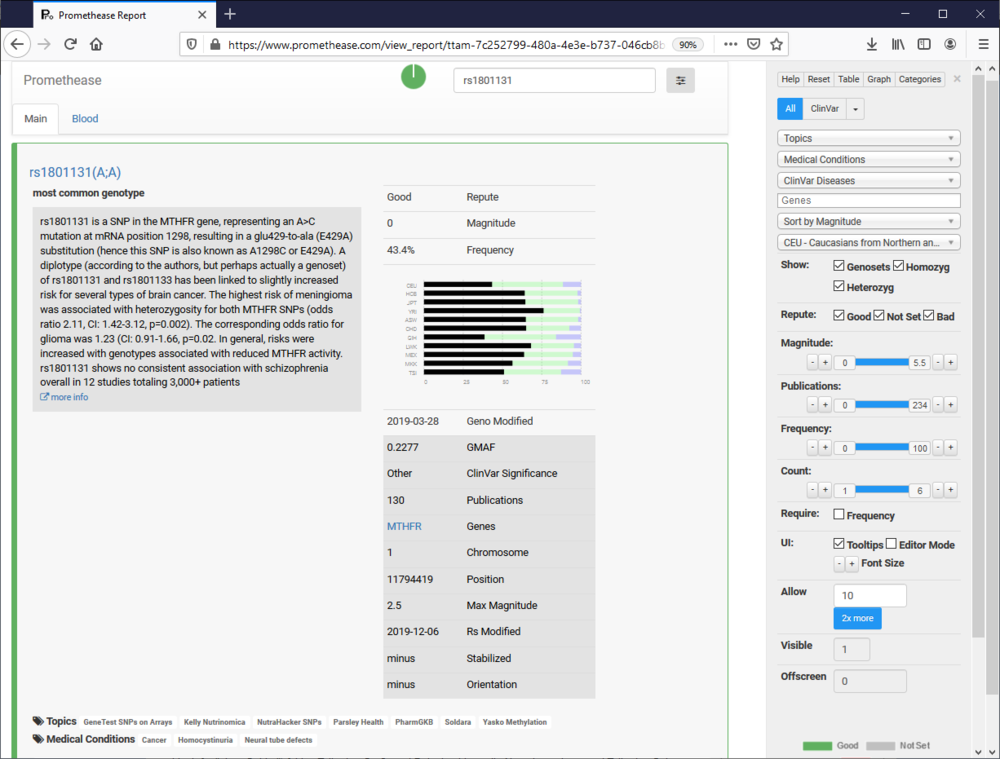
Task: Expand the Topics dropdown
Action: tap(868, 139)
